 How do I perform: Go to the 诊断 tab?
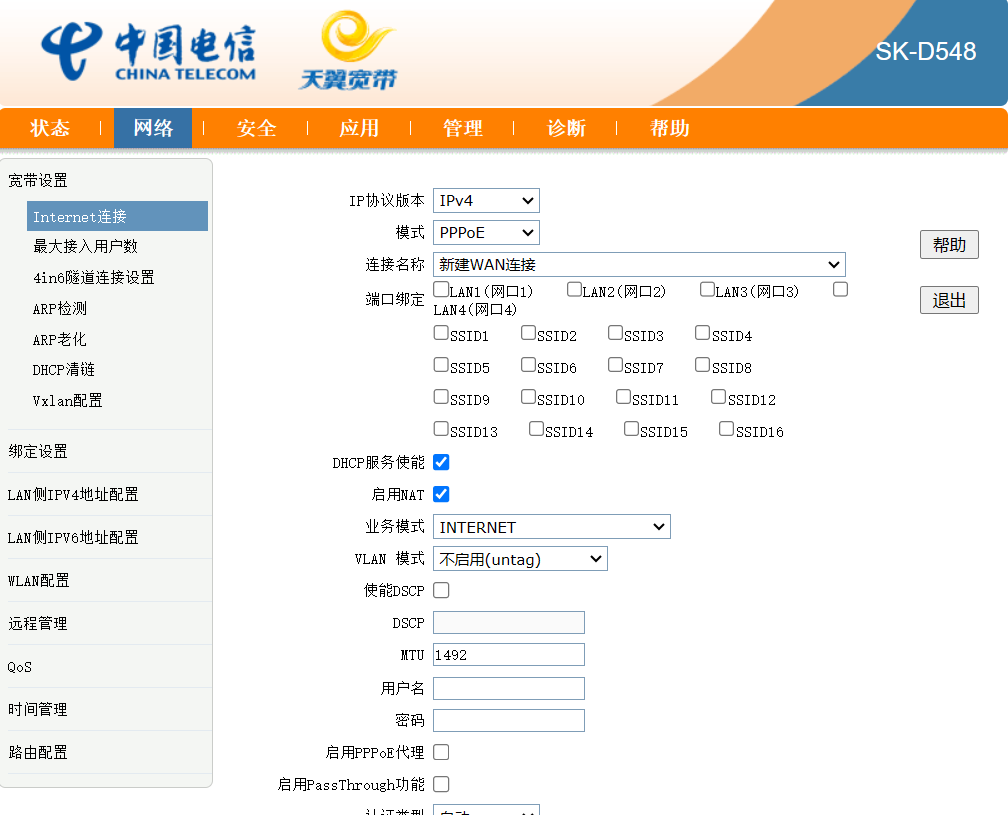(x=566, y=128)
